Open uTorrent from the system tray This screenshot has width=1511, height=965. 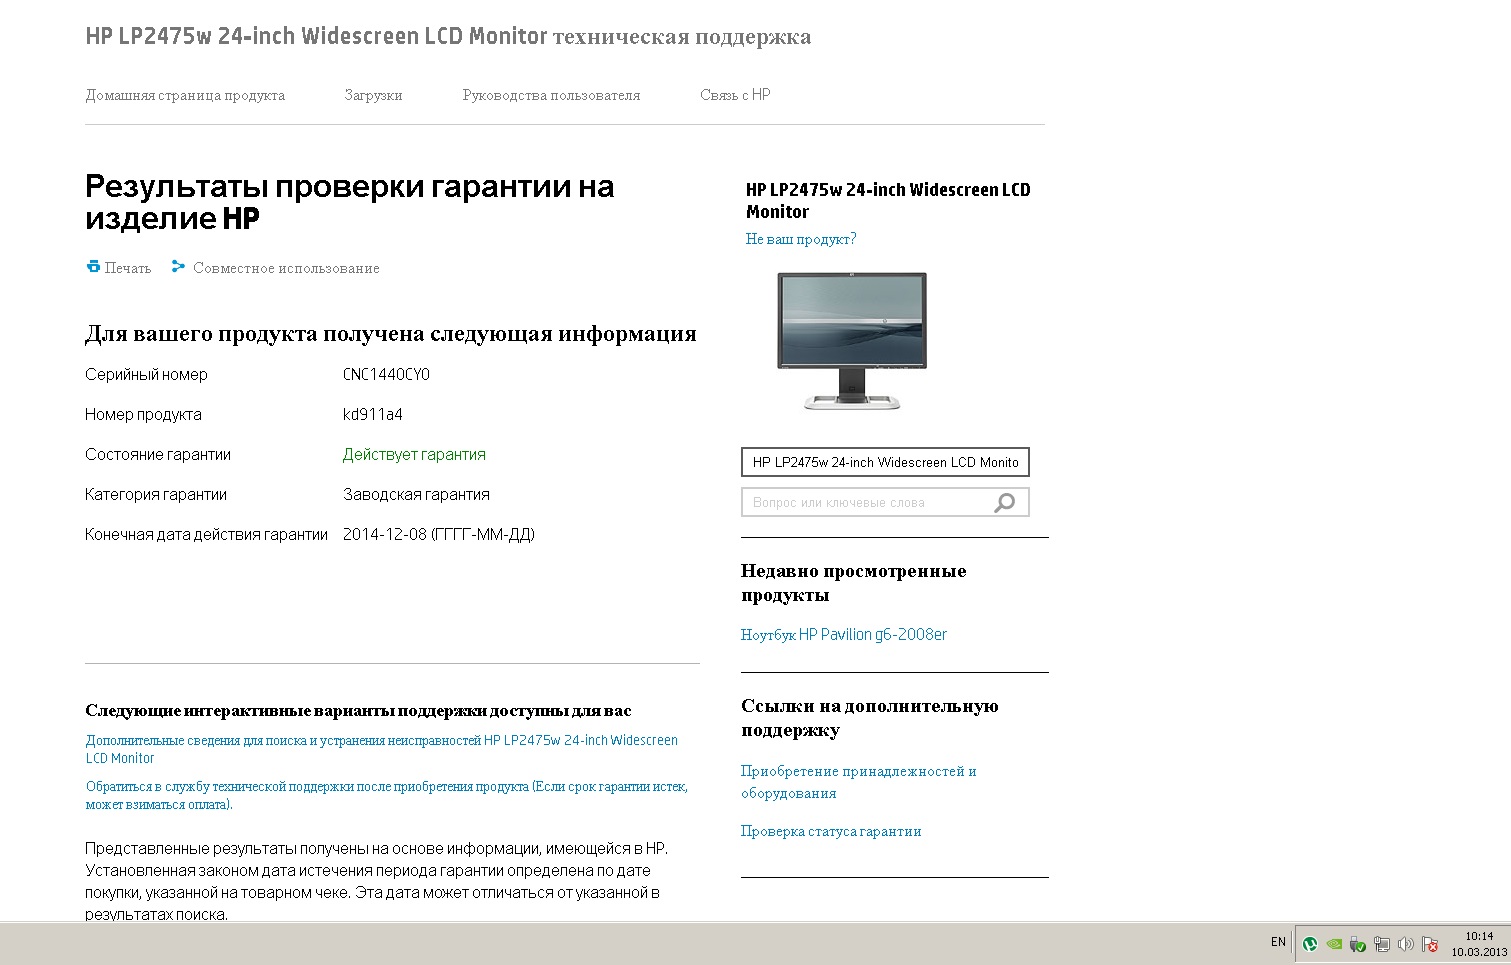pos(1310,943)
